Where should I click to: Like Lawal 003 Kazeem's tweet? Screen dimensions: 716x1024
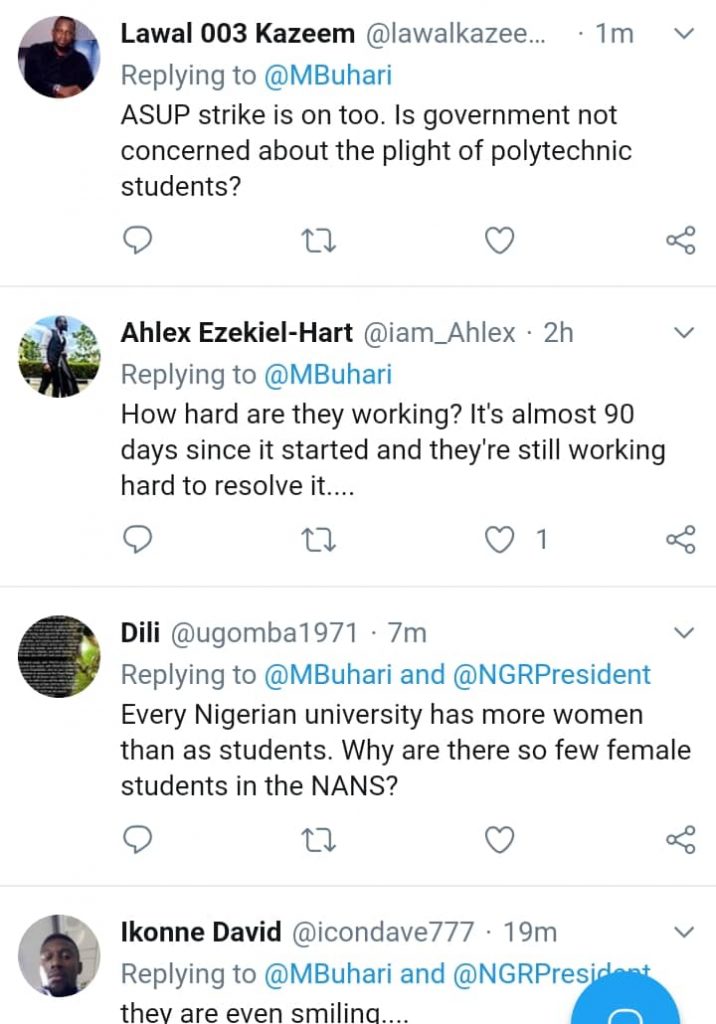pos(499,240)
